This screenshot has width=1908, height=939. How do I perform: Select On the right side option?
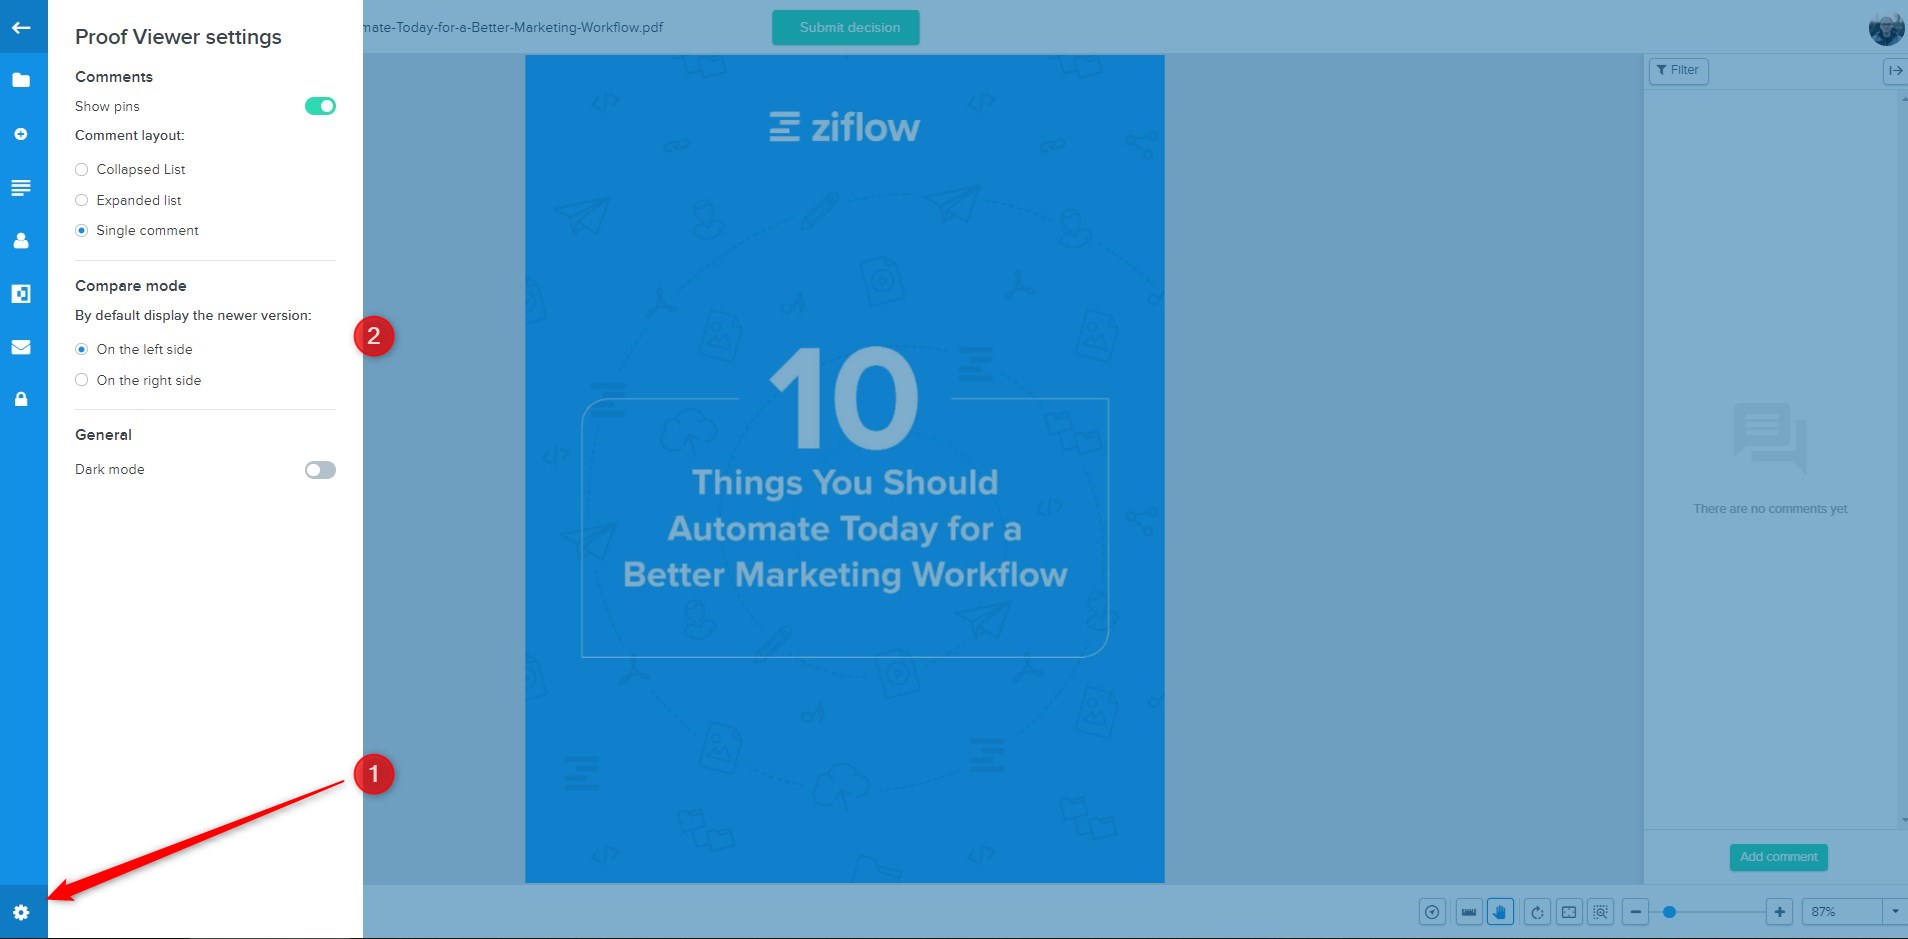tap(82, 380)
